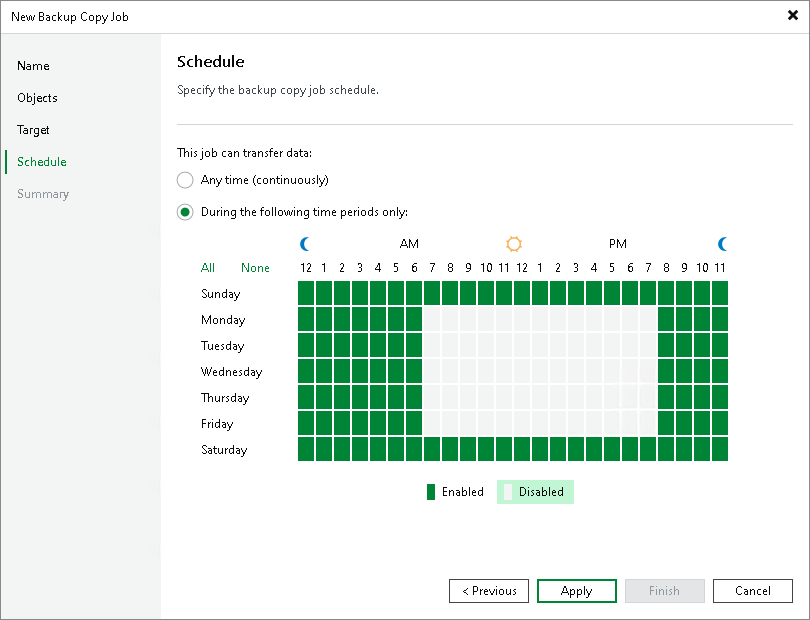Click All to enable every time period
This screenshot has width=810, height=620.
[208, 268]
